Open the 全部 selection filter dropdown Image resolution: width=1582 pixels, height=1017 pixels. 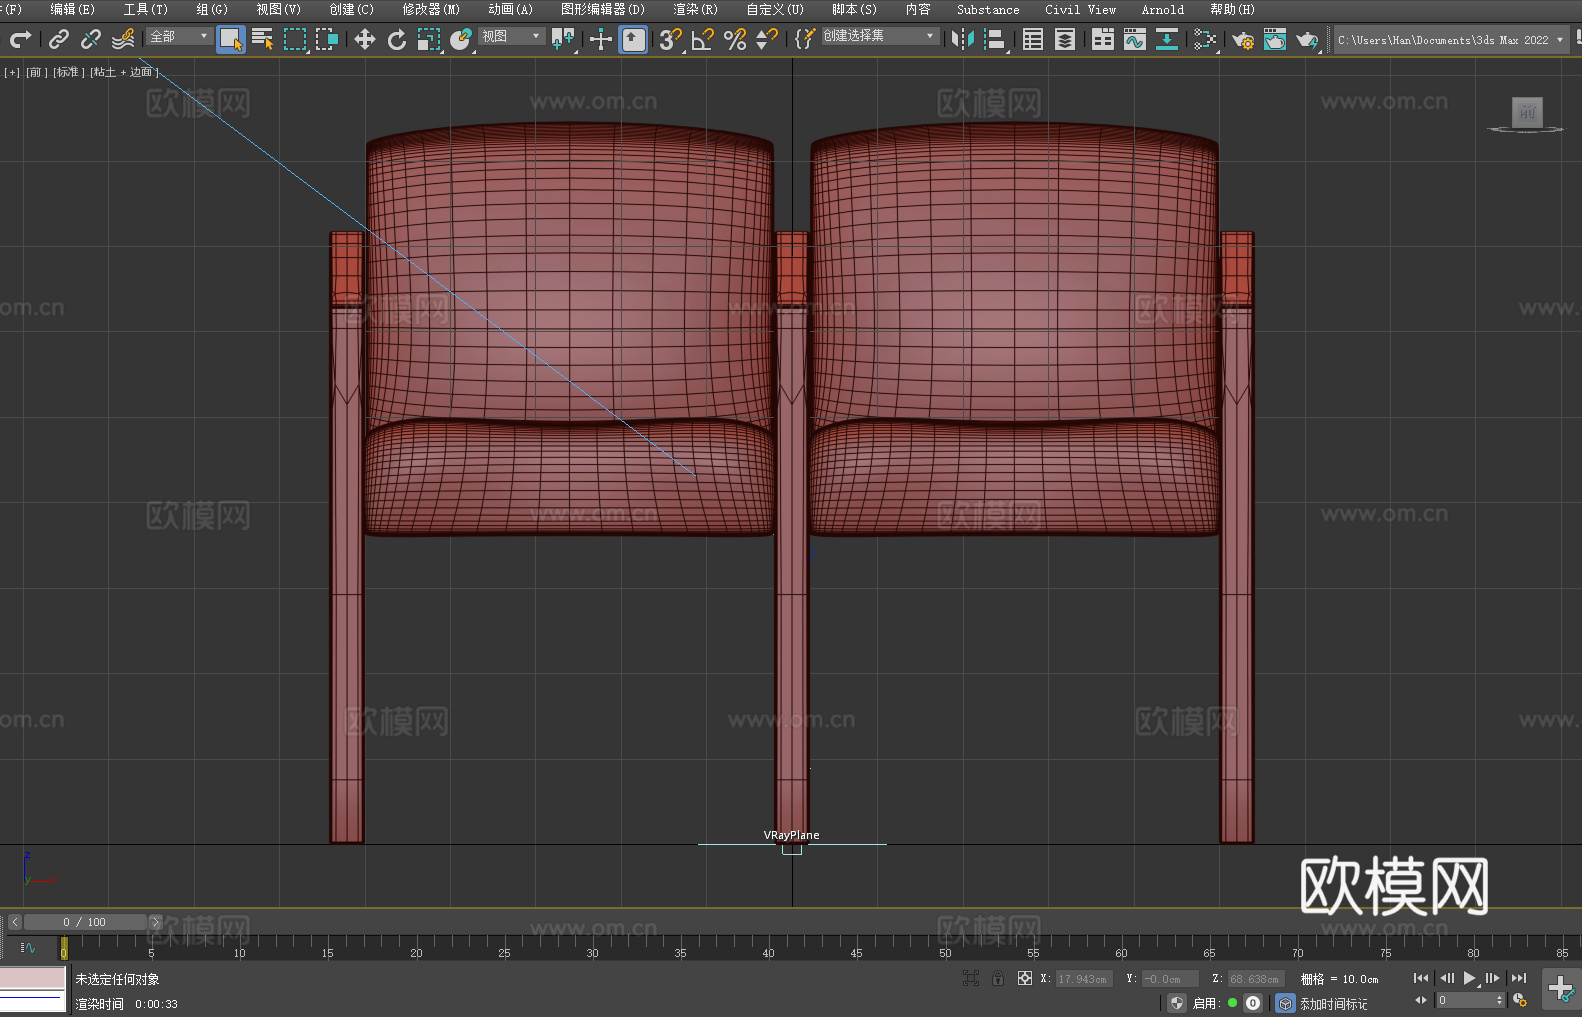click(x=179, y=36)
